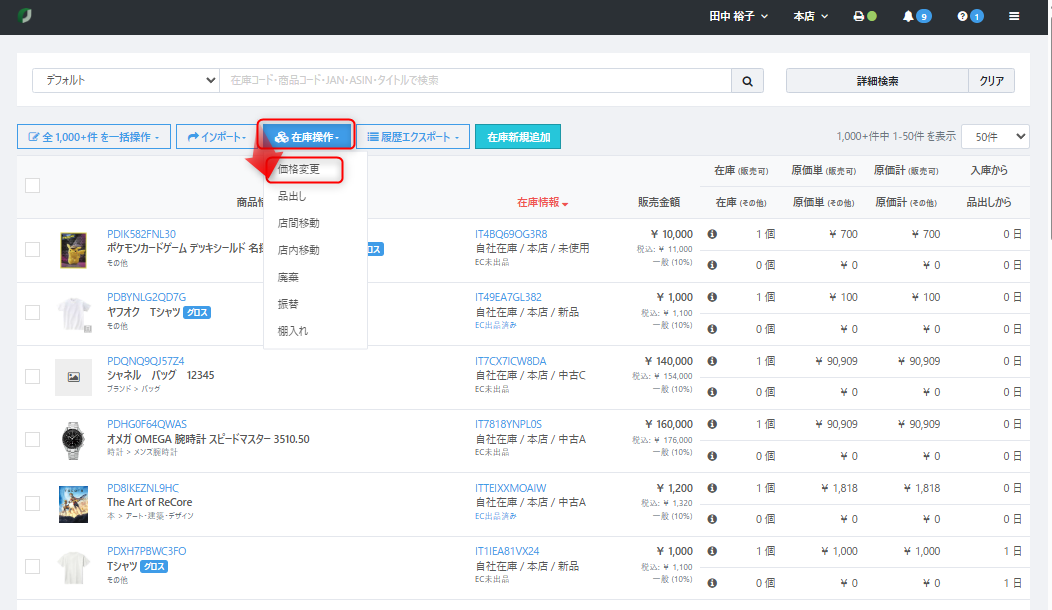This screenshot has height=610, width=1052.
Task: Open product link PDHG0F64QWAS
Action: pos(147,424)
